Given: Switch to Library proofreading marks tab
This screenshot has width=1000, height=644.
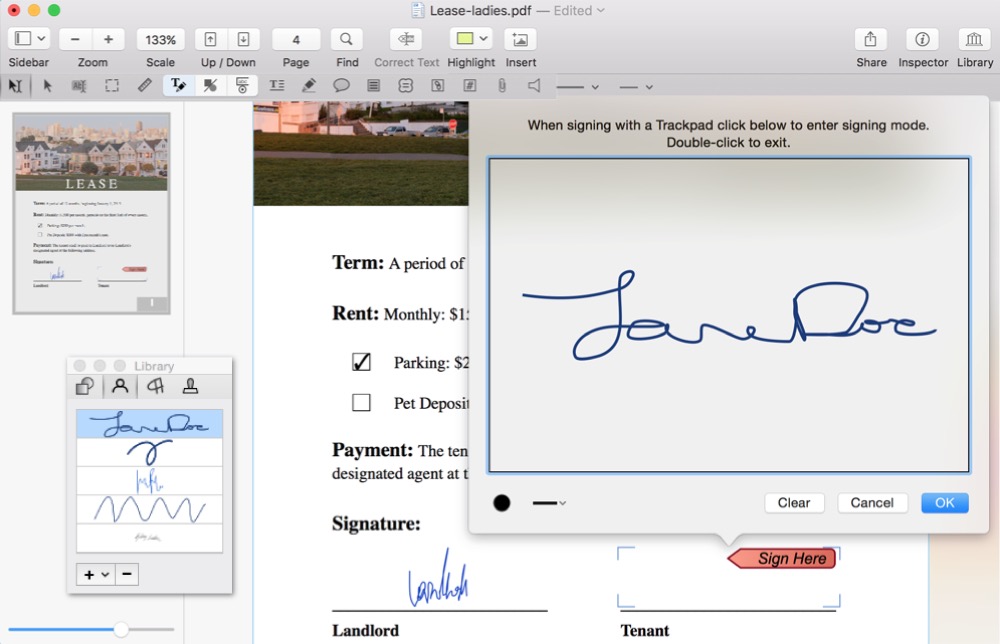Looking at the screenshot, I should pos(155,386).
